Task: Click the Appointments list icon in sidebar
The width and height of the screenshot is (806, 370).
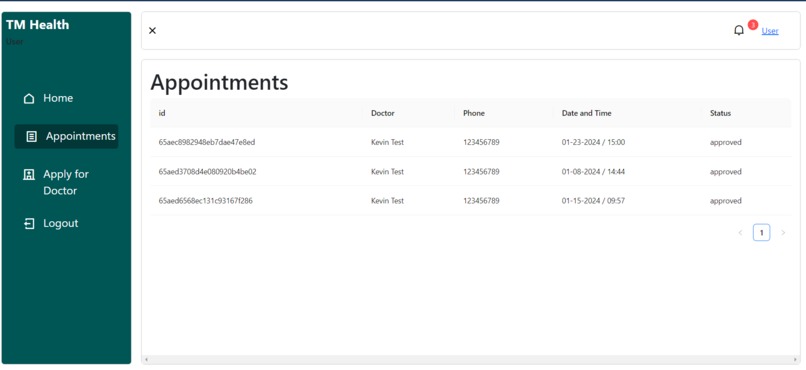Action: [32, 137]
